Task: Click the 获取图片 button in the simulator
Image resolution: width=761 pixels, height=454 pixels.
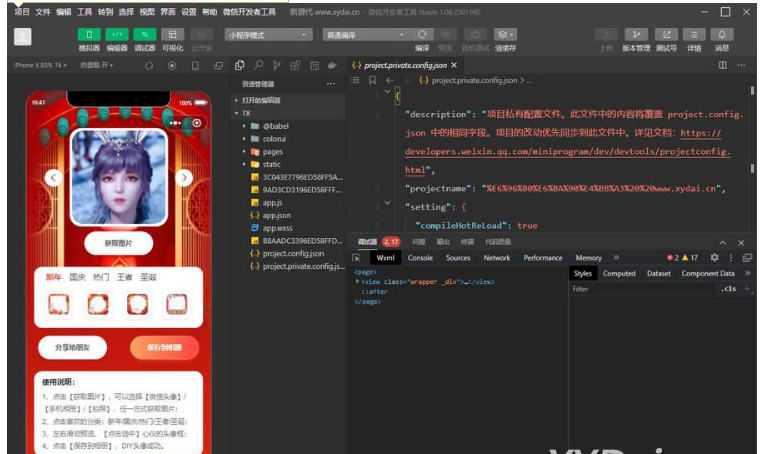Action: point(118,242)
